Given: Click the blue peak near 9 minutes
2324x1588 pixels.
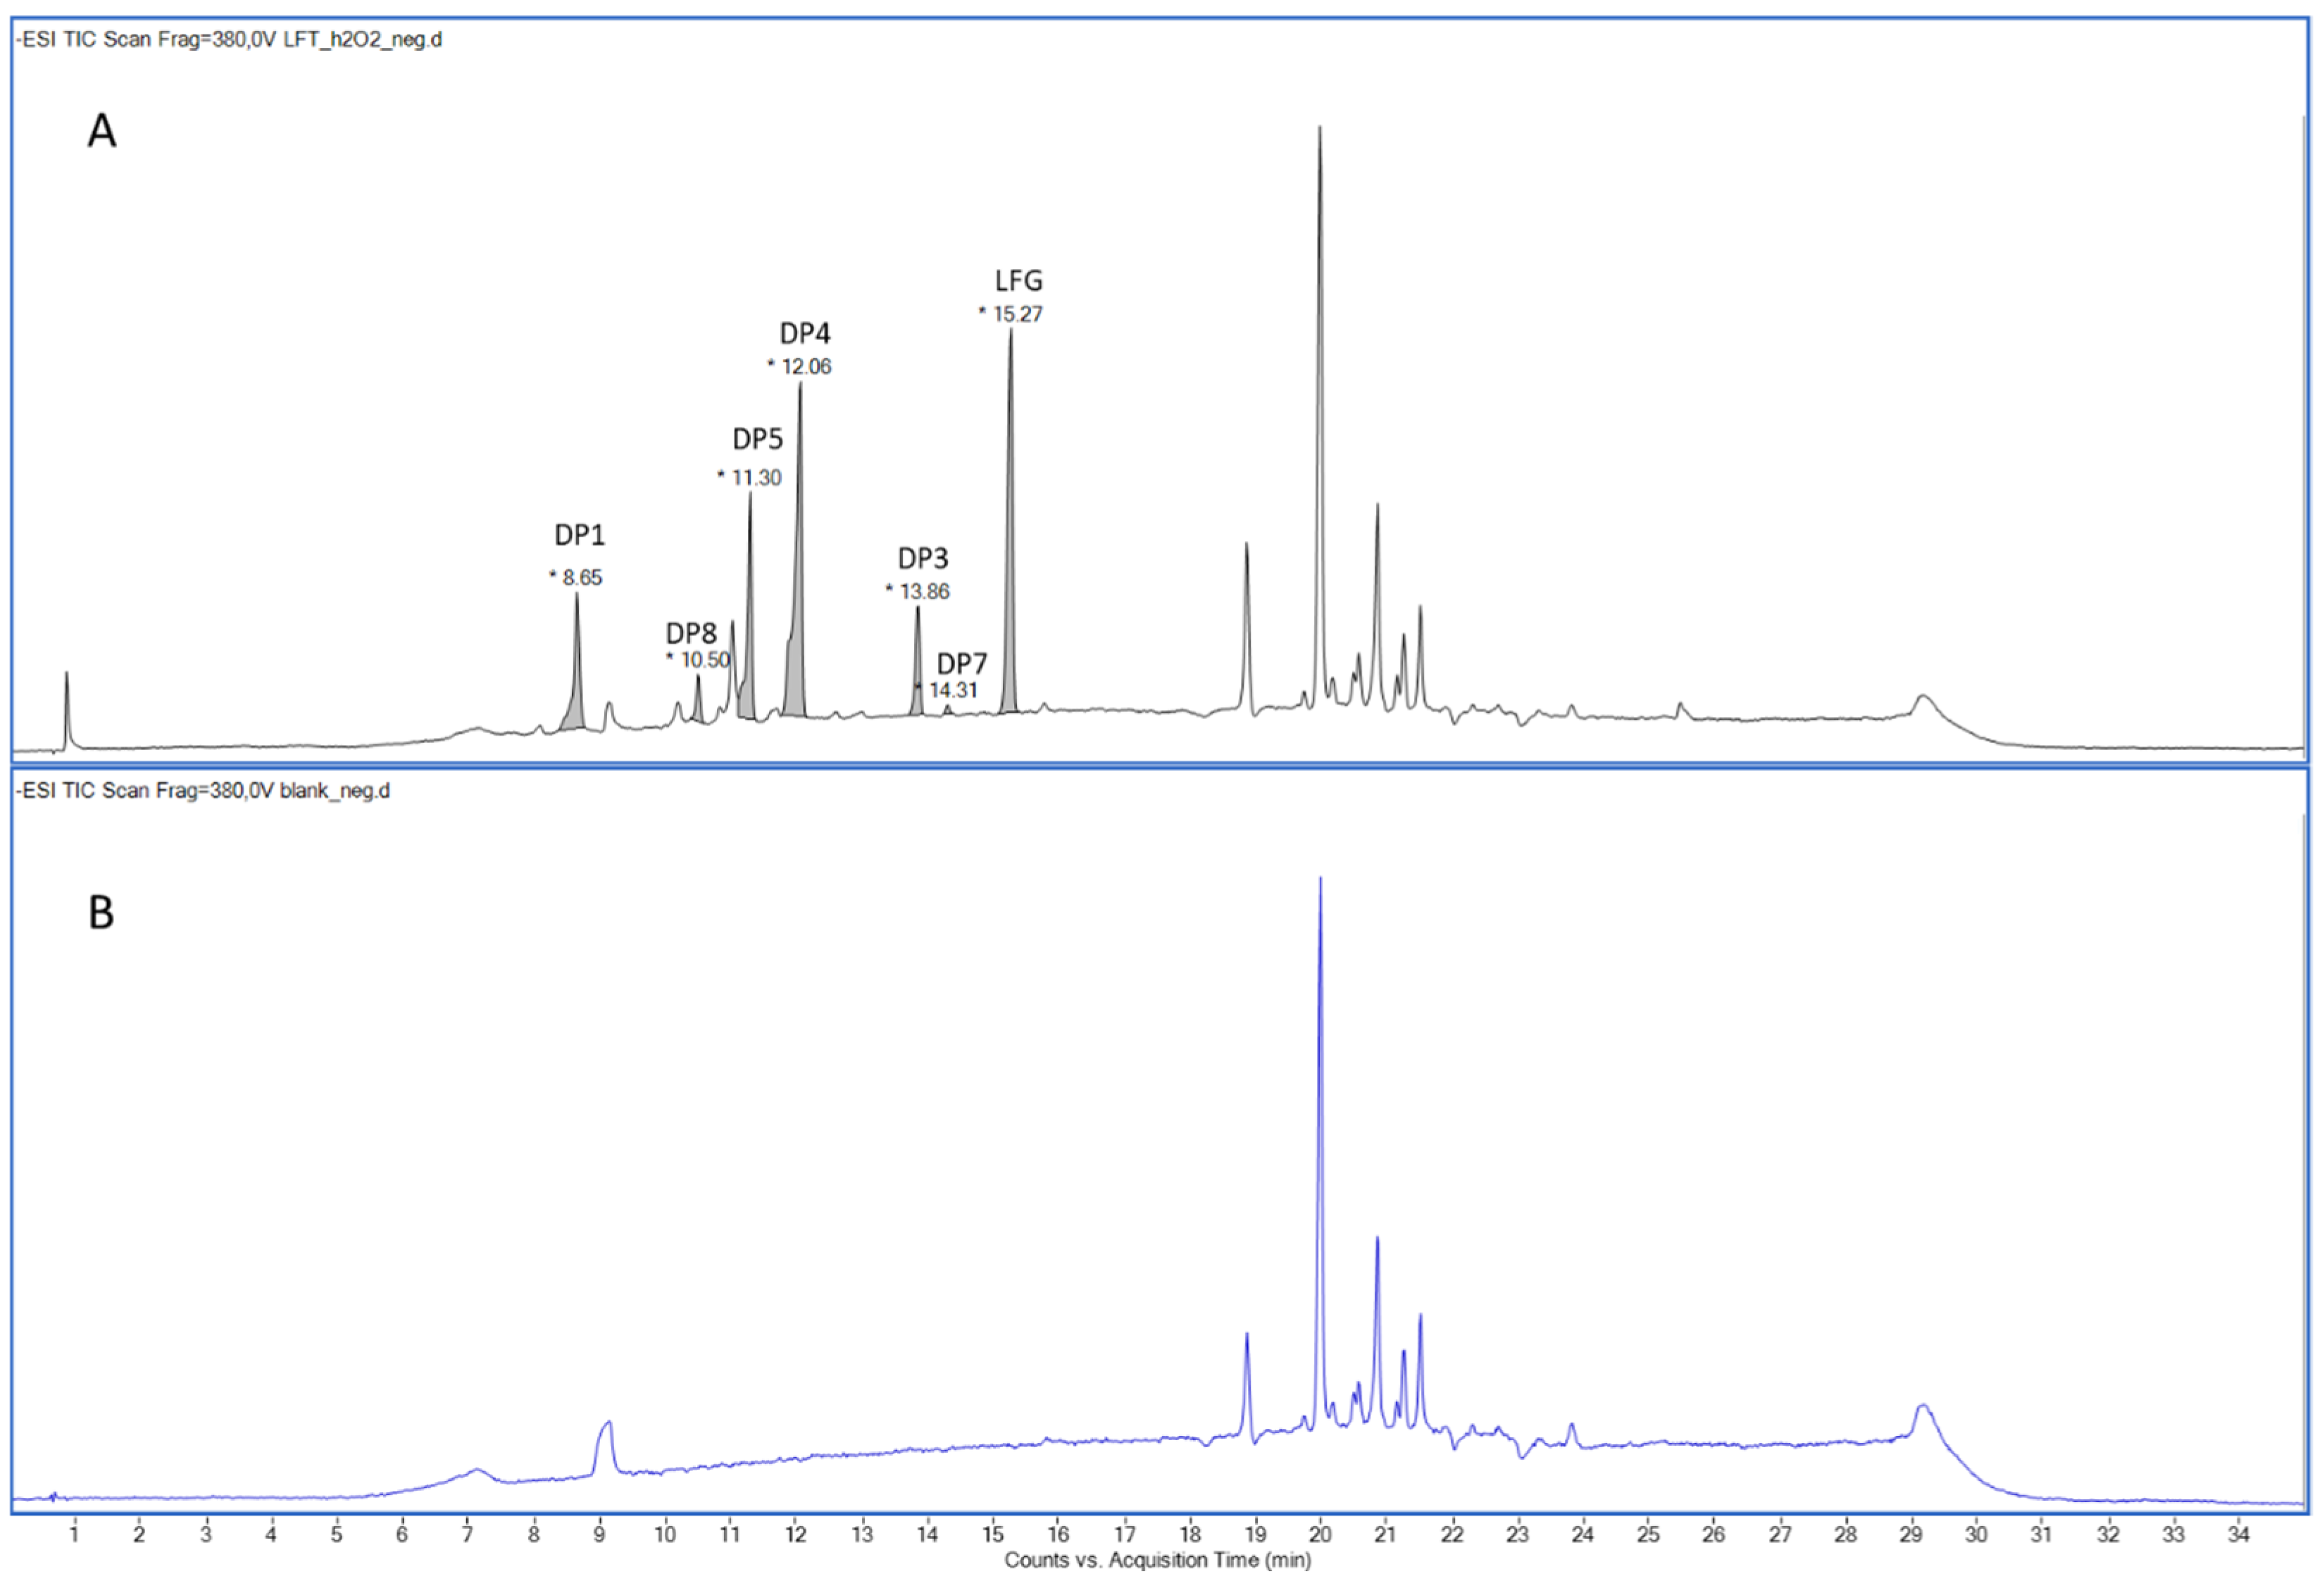Looking at the screenshot, I should click(x=604, y=1440).
